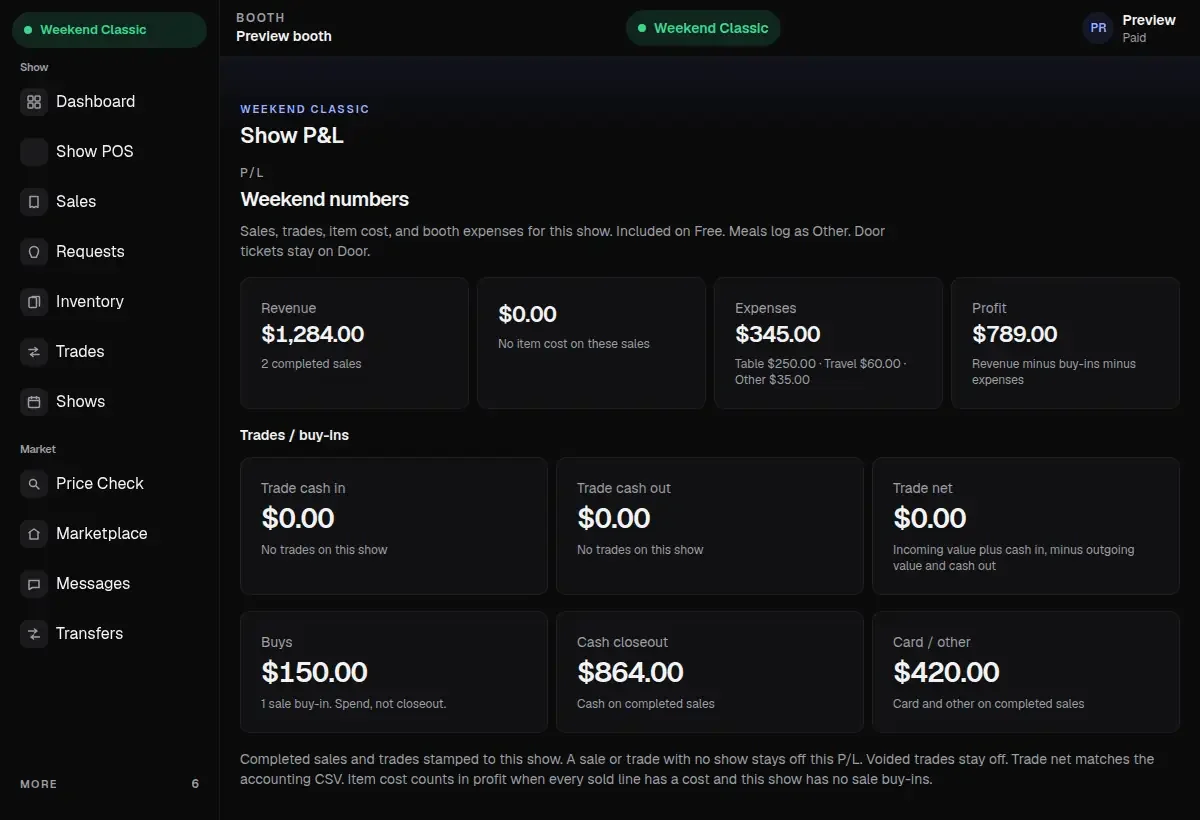Click the number 6 beside MORE

195,784
